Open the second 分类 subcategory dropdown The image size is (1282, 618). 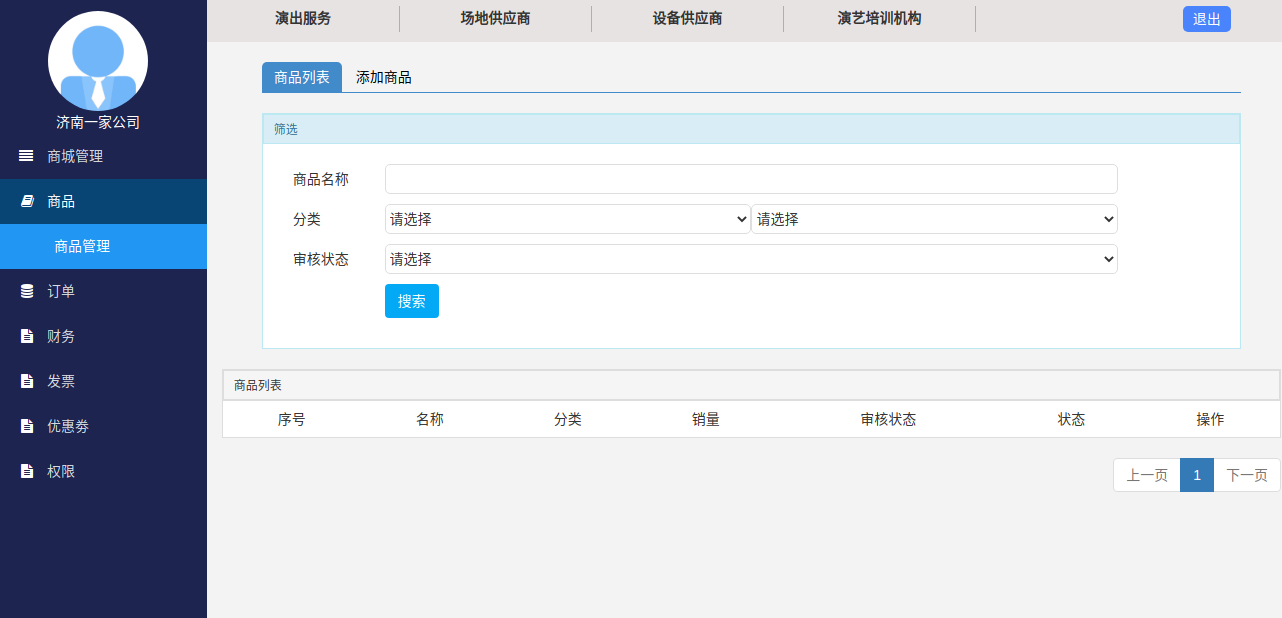[x=934, y=219]
